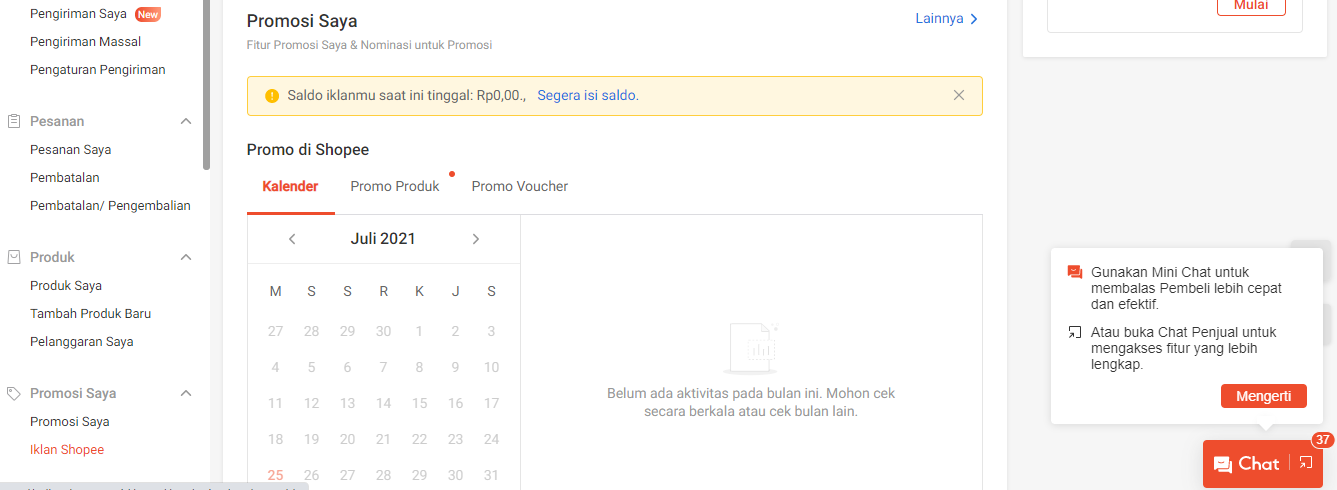
Task: Collapse the Pesanan menu section
Action: click(x=186, y=121)
